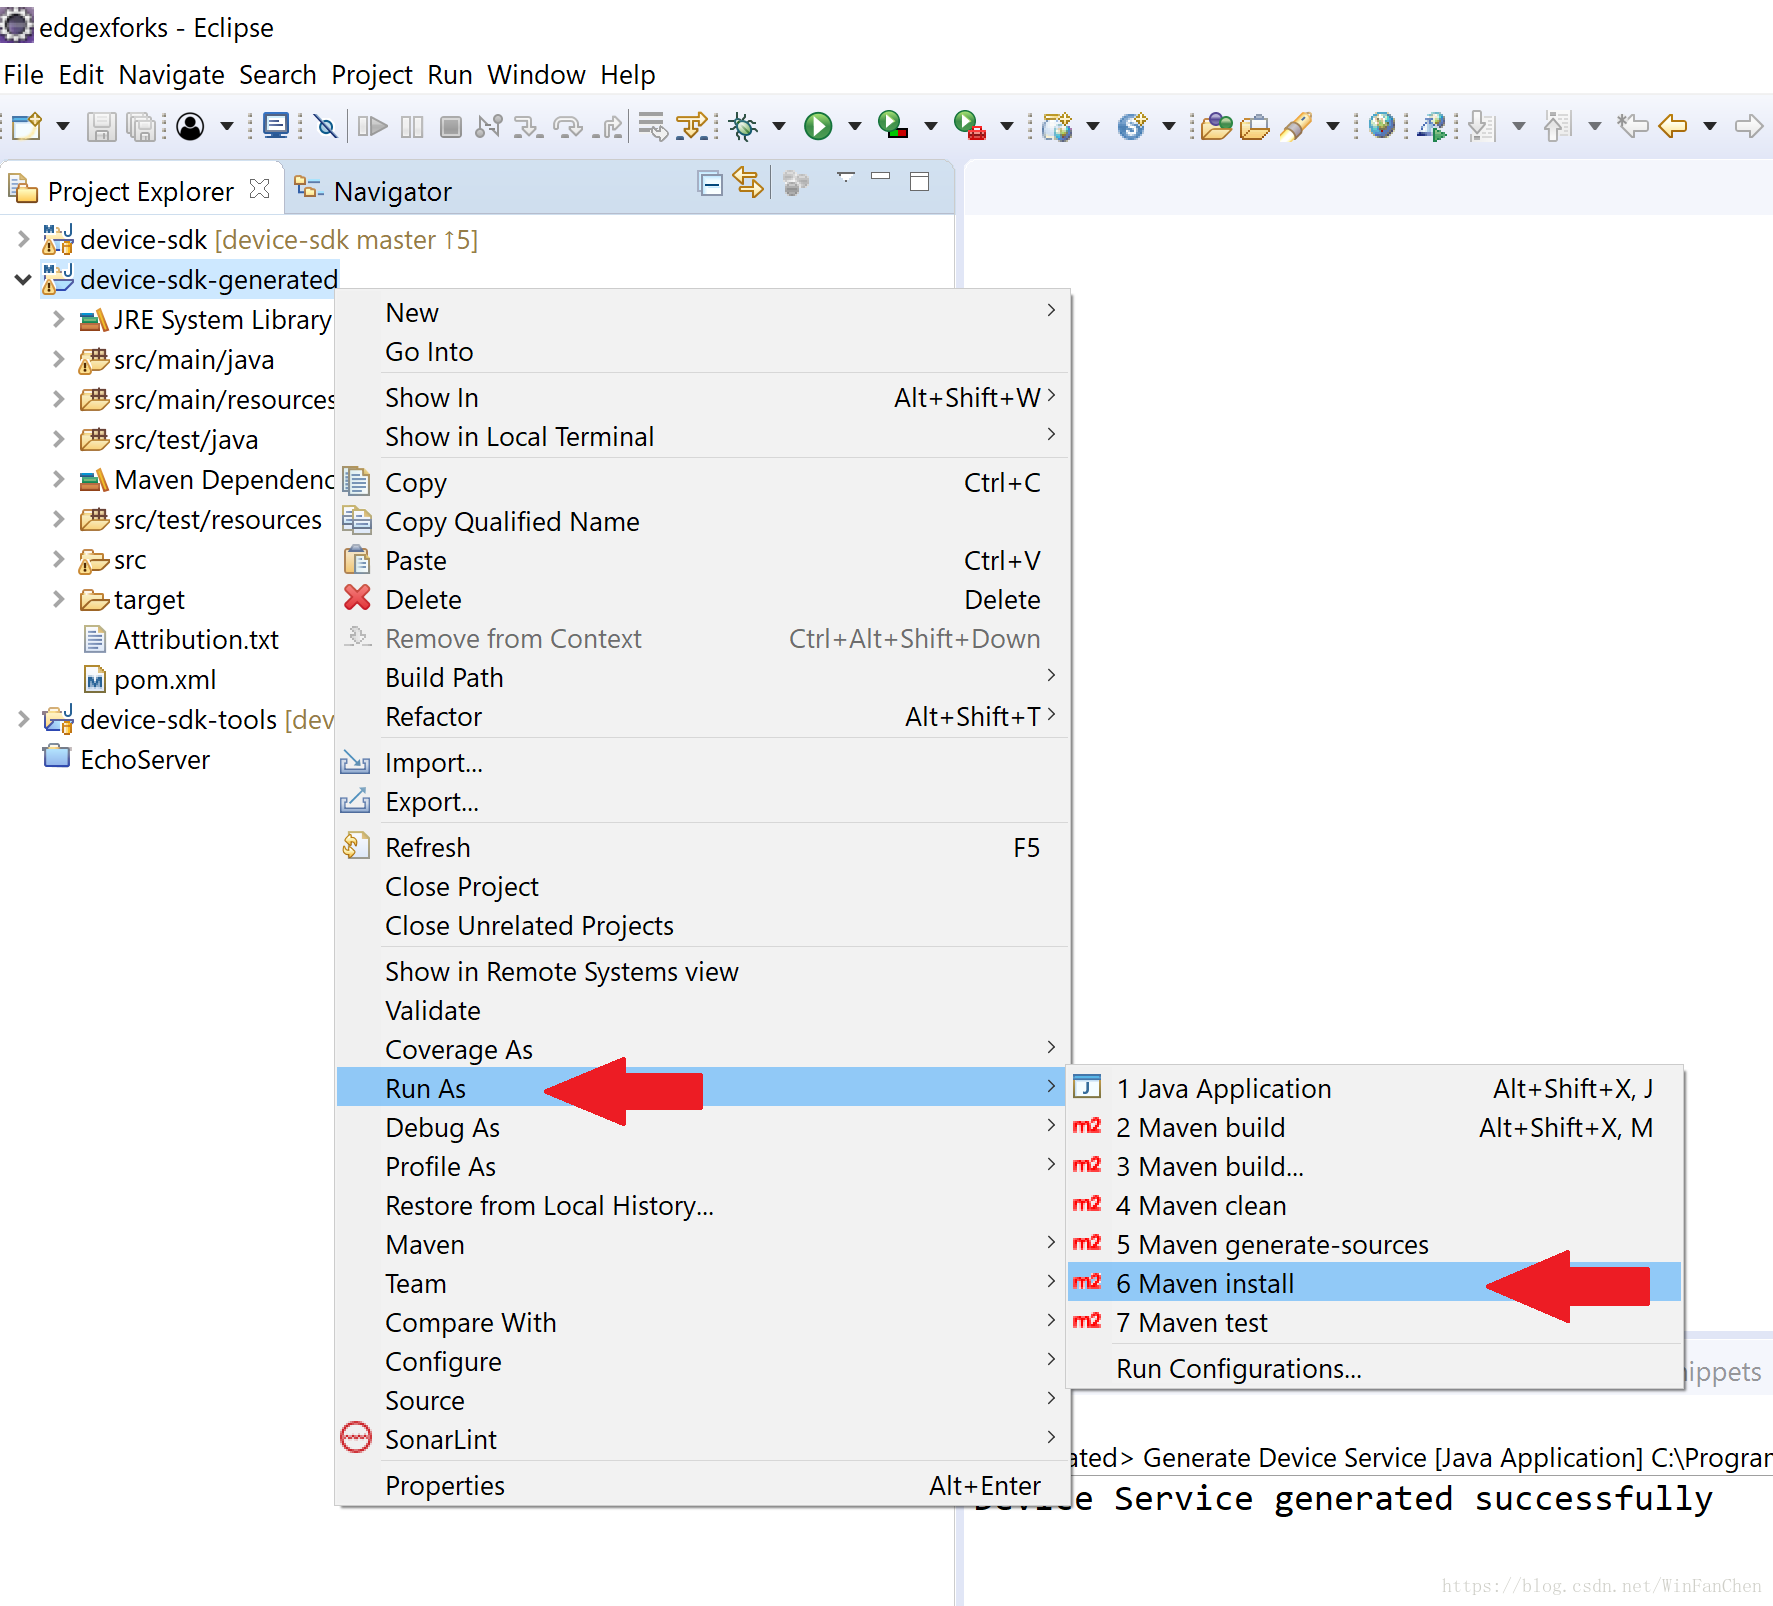The height and width of the screenshot is (1606, 1773).
Task: Open Project Explorer View Menu triangle
Action: [846, 177]
